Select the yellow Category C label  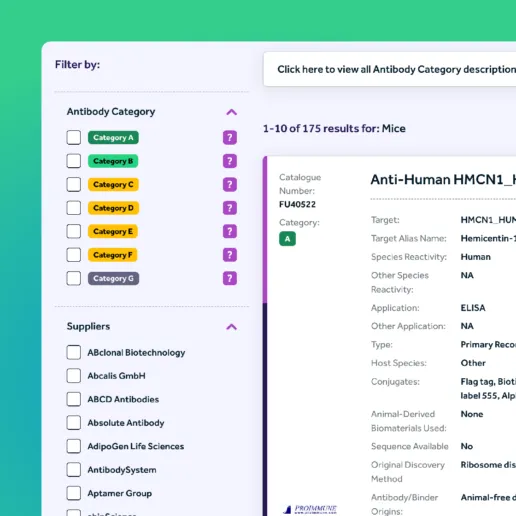click(x=113, y=184)
